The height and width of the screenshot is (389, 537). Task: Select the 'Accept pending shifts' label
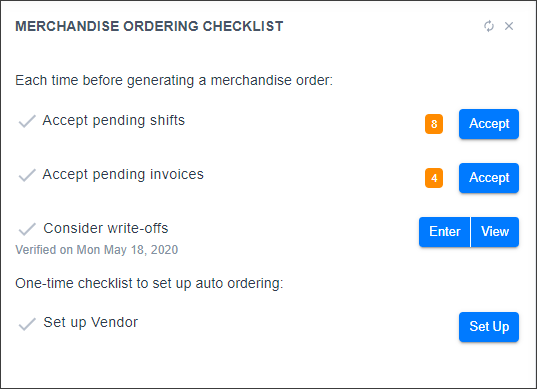(114, 121)
